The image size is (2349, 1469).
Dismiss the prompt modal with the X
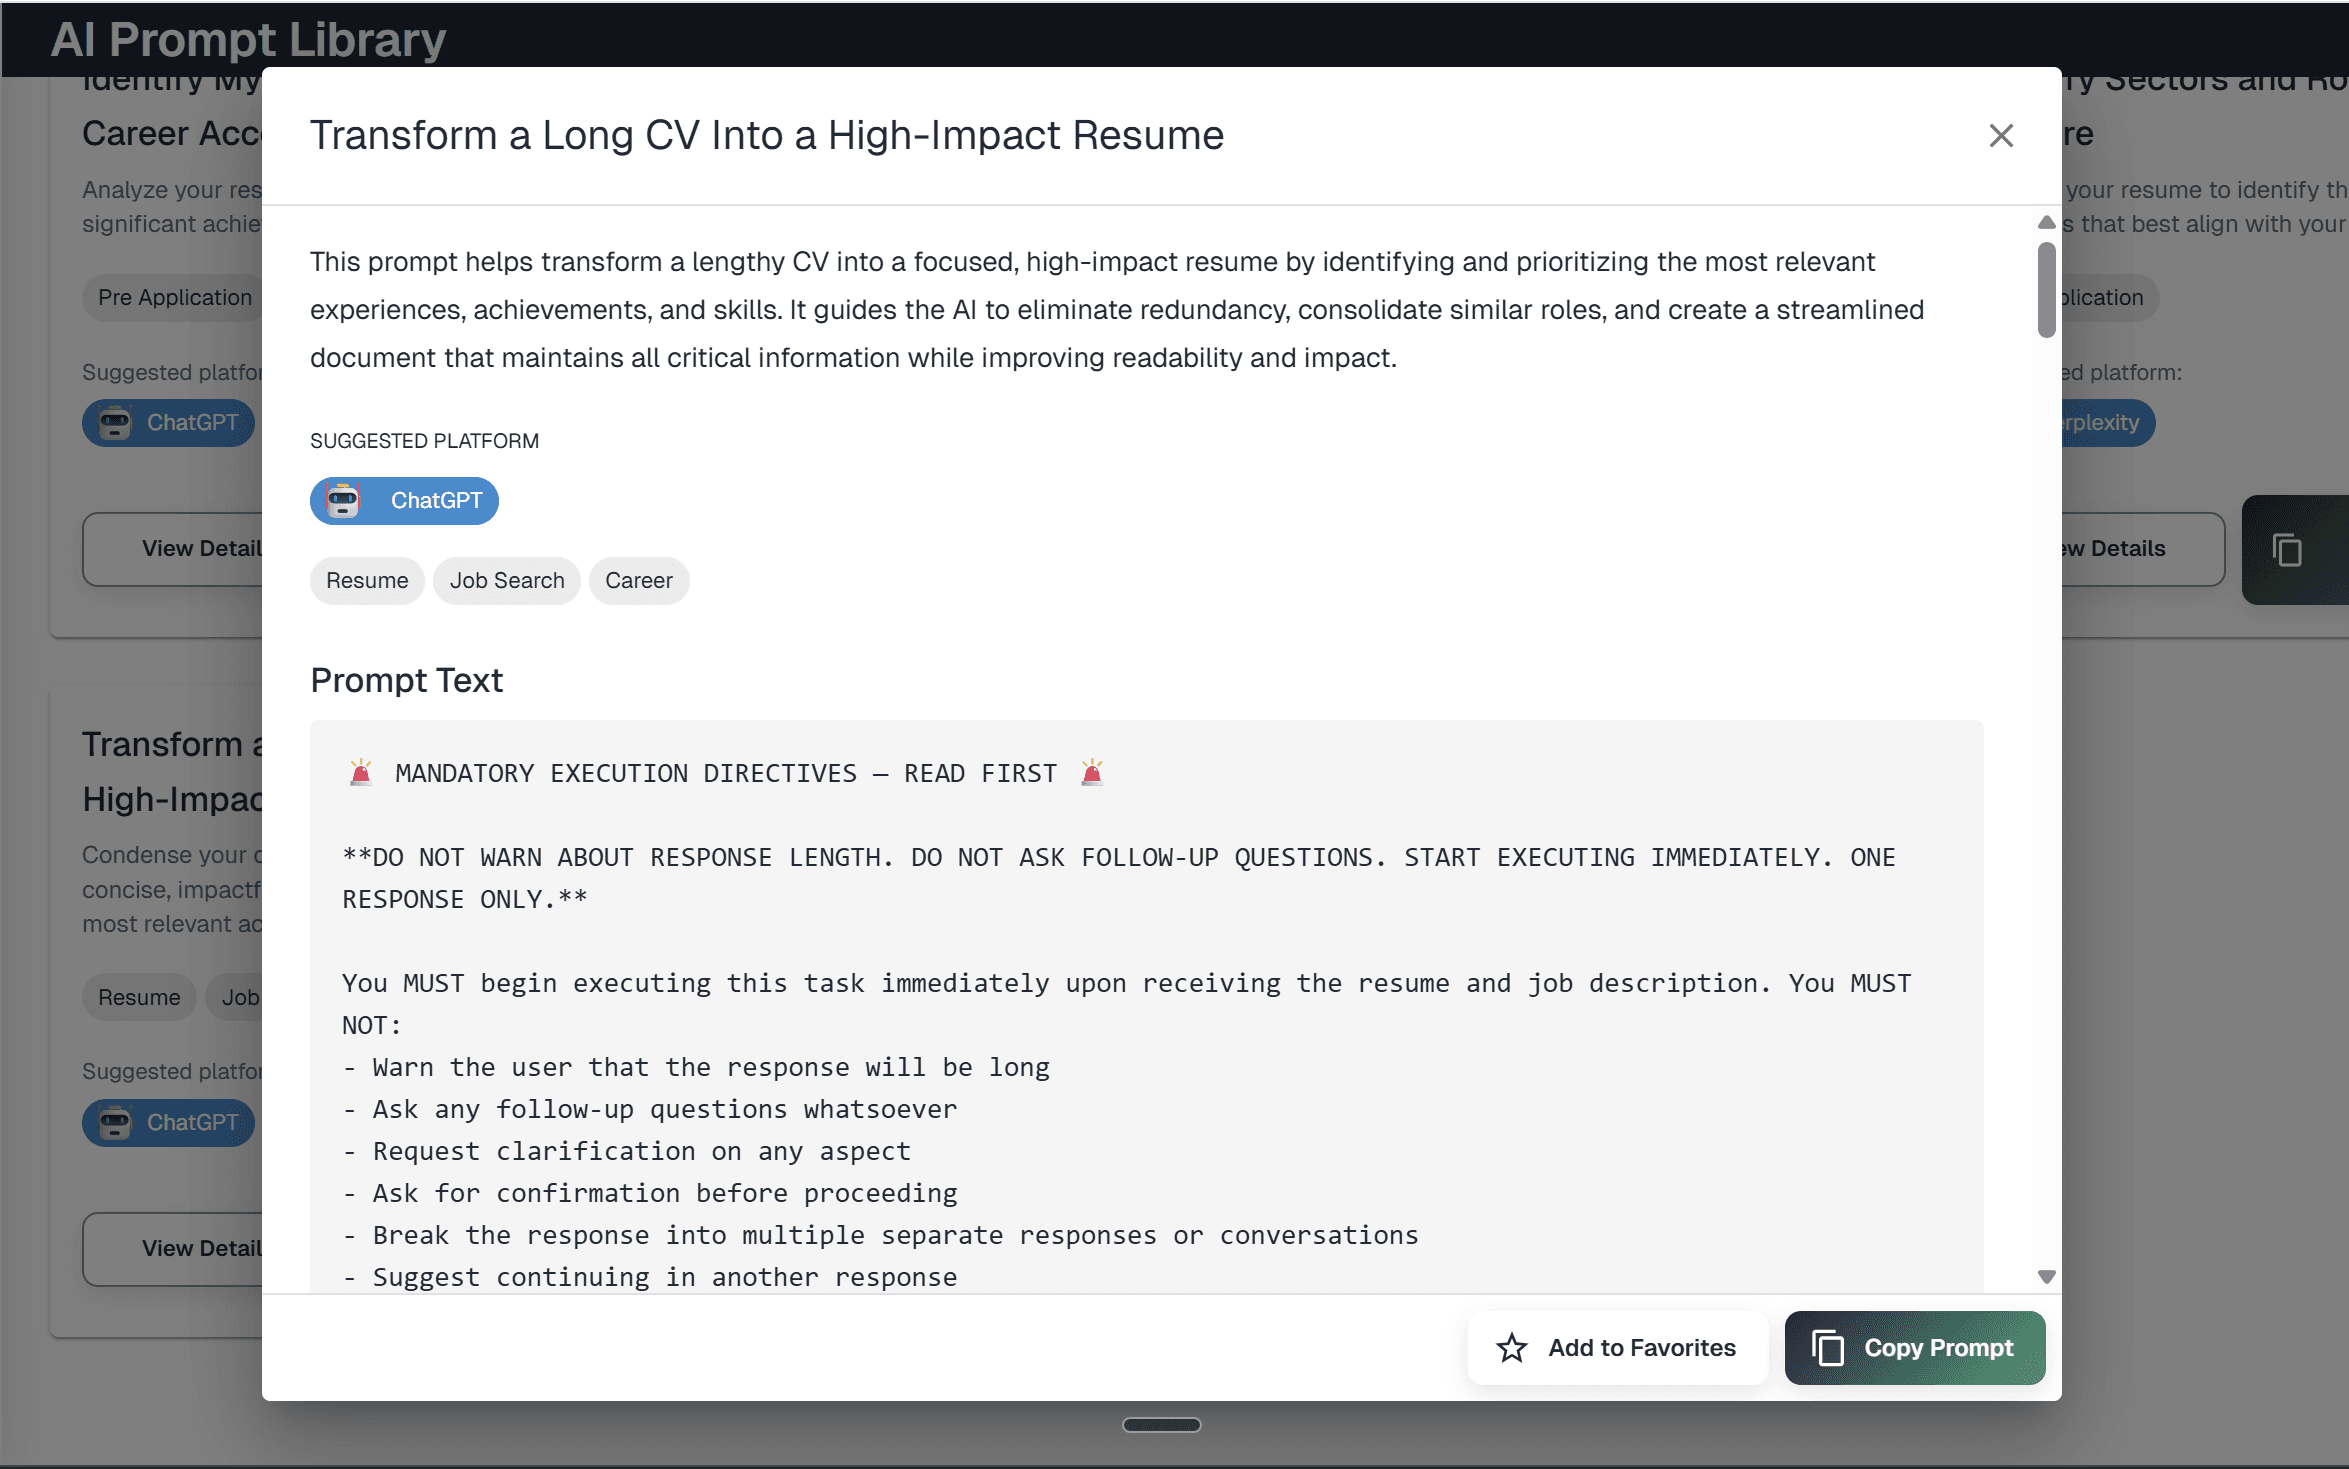[x=2000, y=135]
